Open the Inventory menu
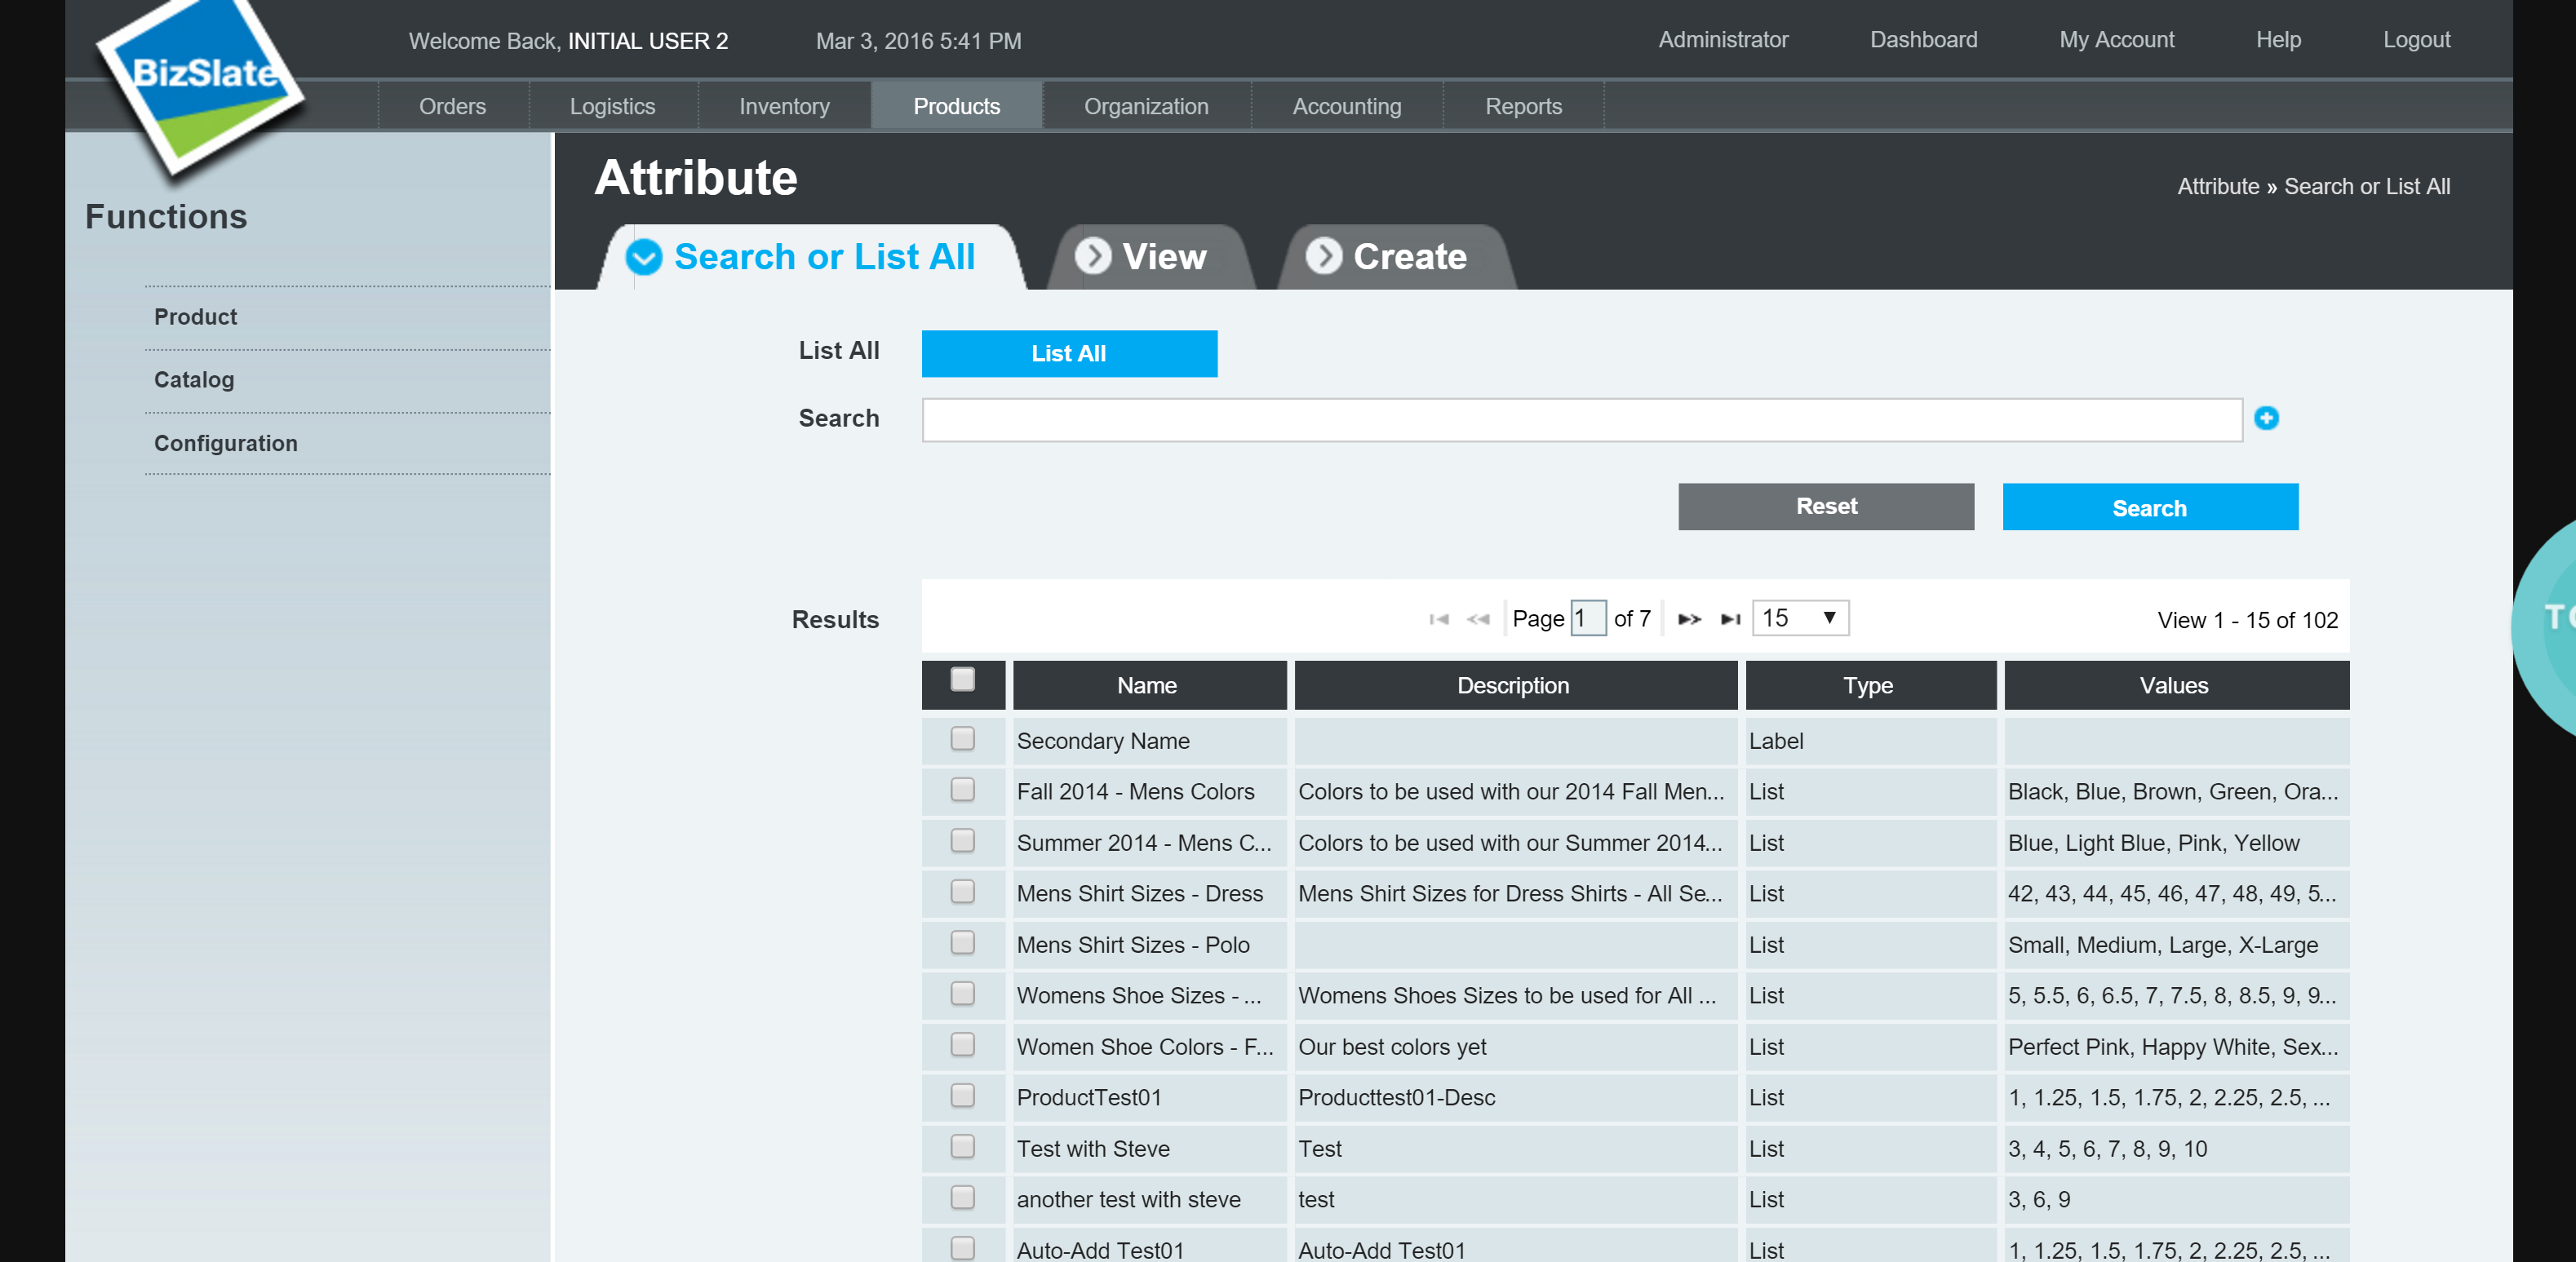The height and width of the screenshot is (1262, 2576). (x=784, y=106)
